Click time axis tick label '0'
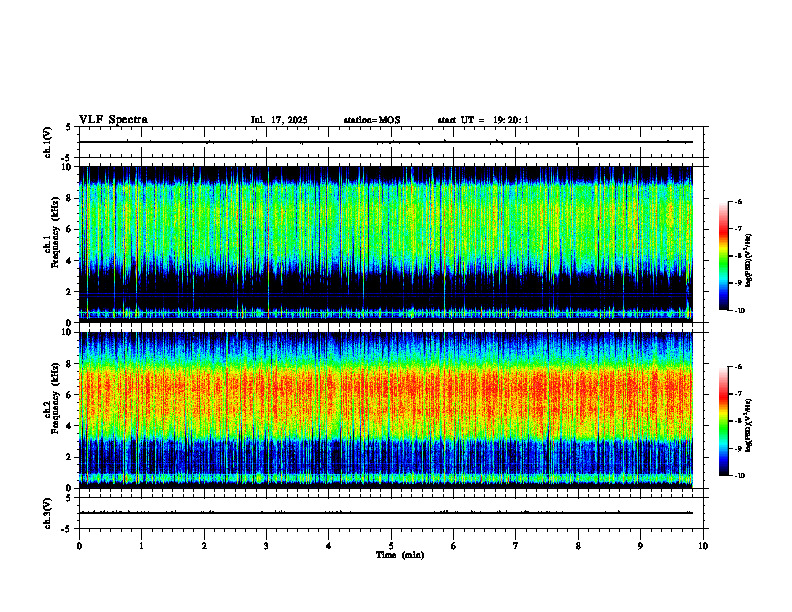 pyautogui.click(x=79, y=546)
